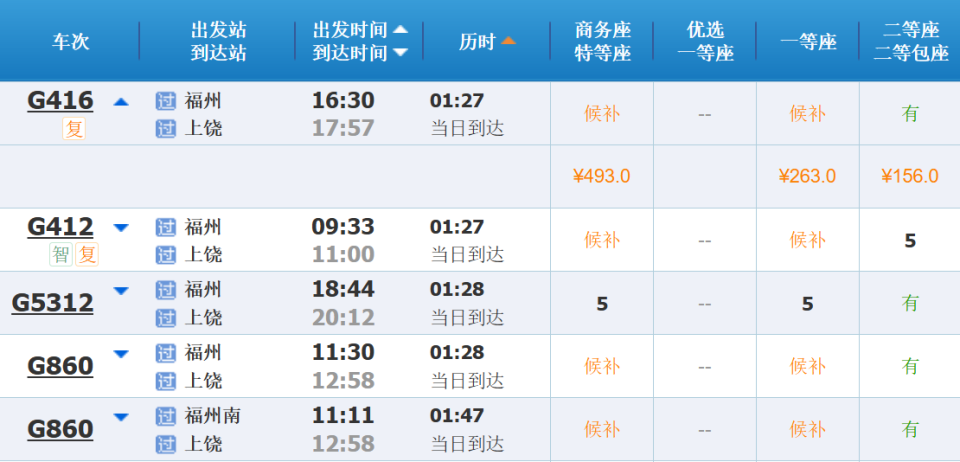
Task: Click the 过 icon beside 福州南
Action: click(x=165, y=416)
